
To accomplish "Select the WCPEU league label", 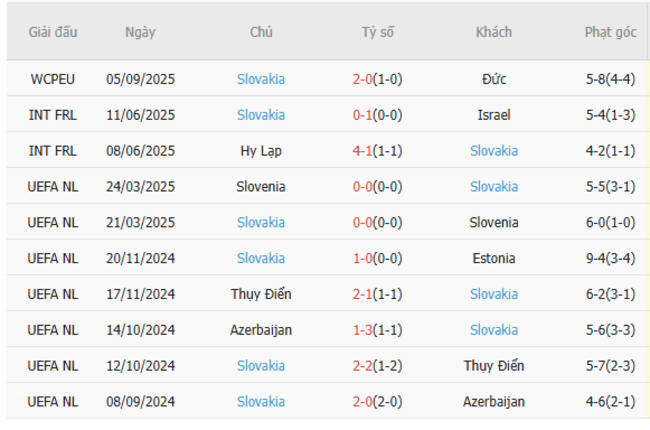I will coord(53,79).
